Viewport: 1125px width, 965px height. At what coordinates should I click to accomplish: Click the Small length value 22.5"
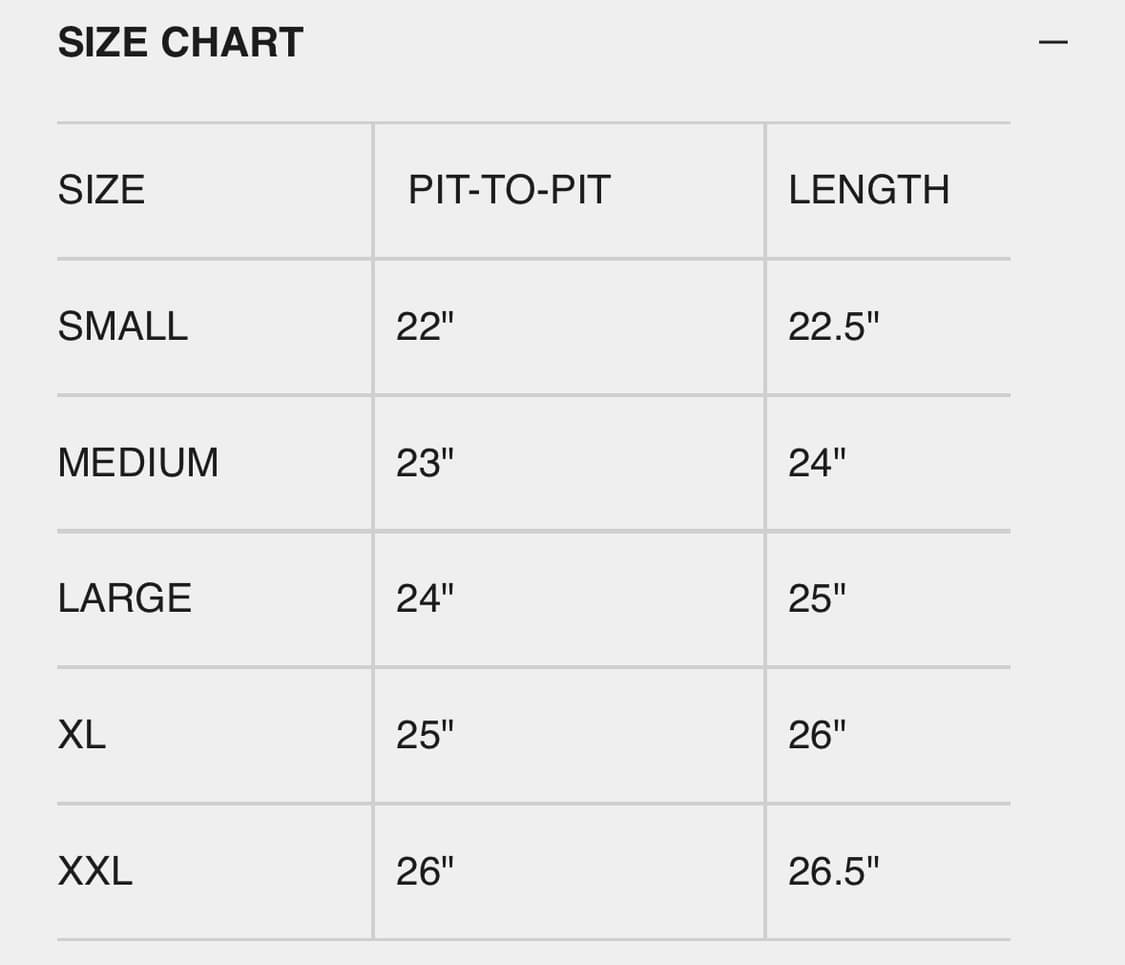(833, 327)
